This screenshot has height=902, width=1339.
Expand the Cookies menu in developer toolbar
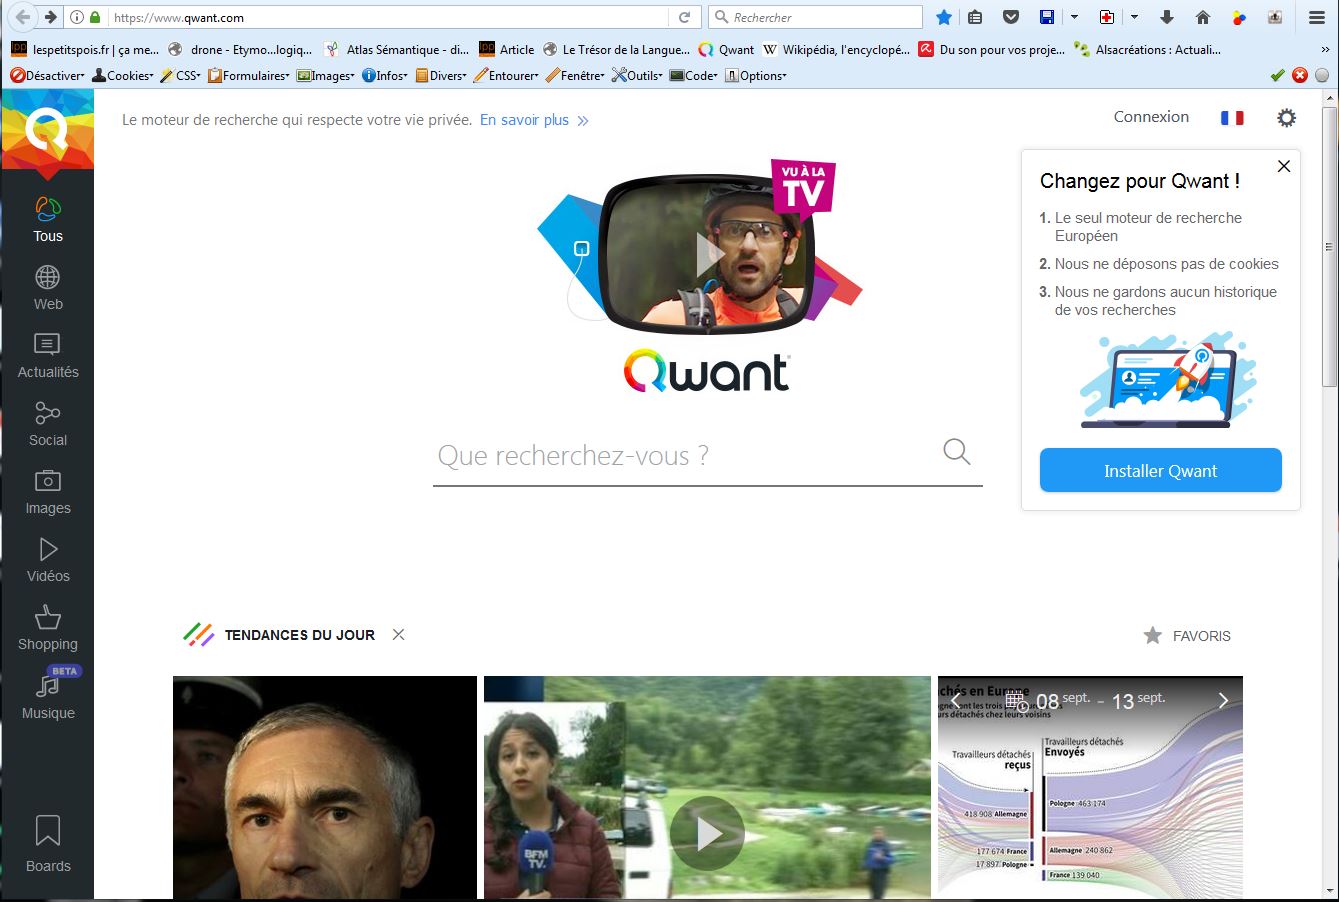pos(123,76)
